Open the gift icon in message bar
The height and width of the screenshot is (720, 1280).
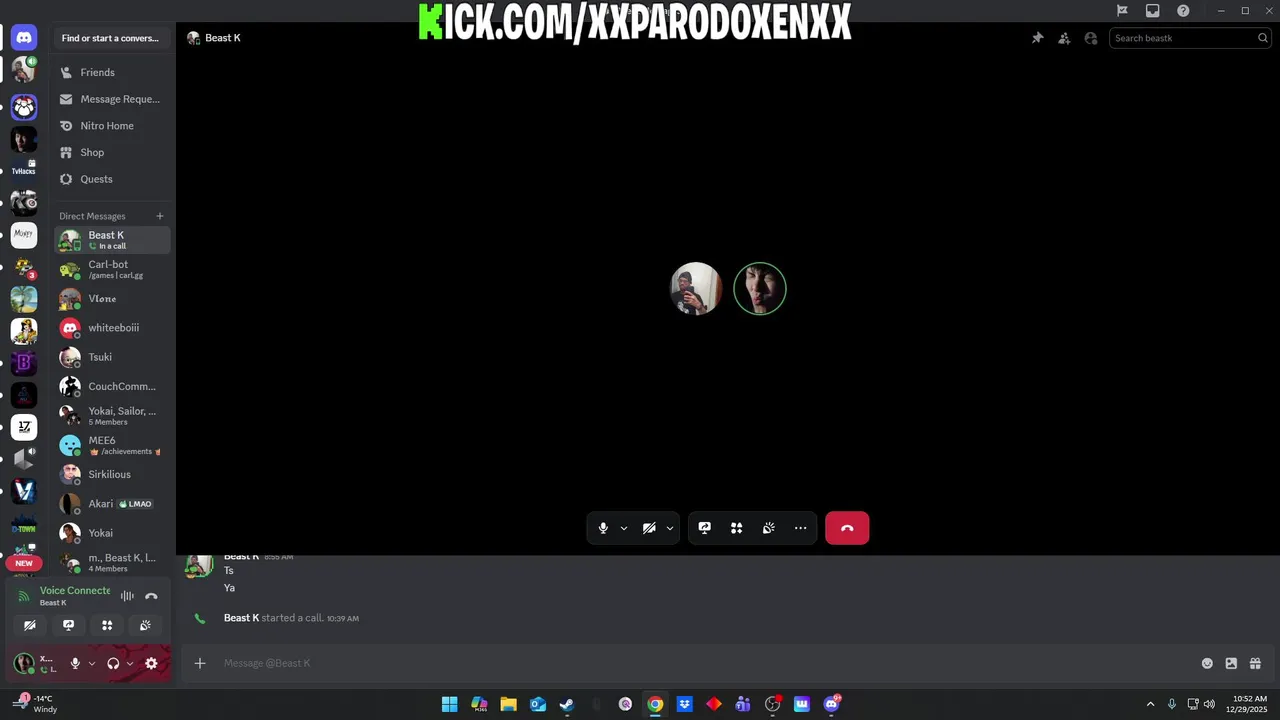[1255, 663]
